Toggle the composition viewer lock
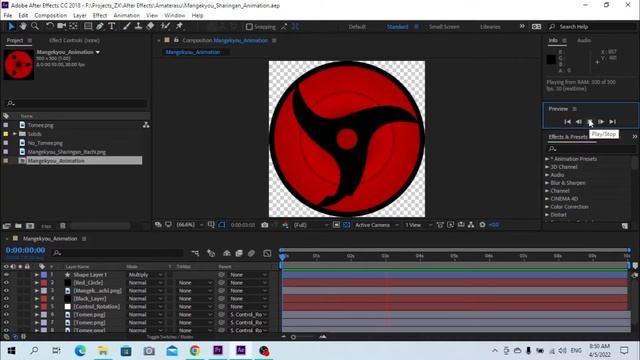The height and width of the screenshot is (360, 640). pyautogui.click(x=176, y=40)
